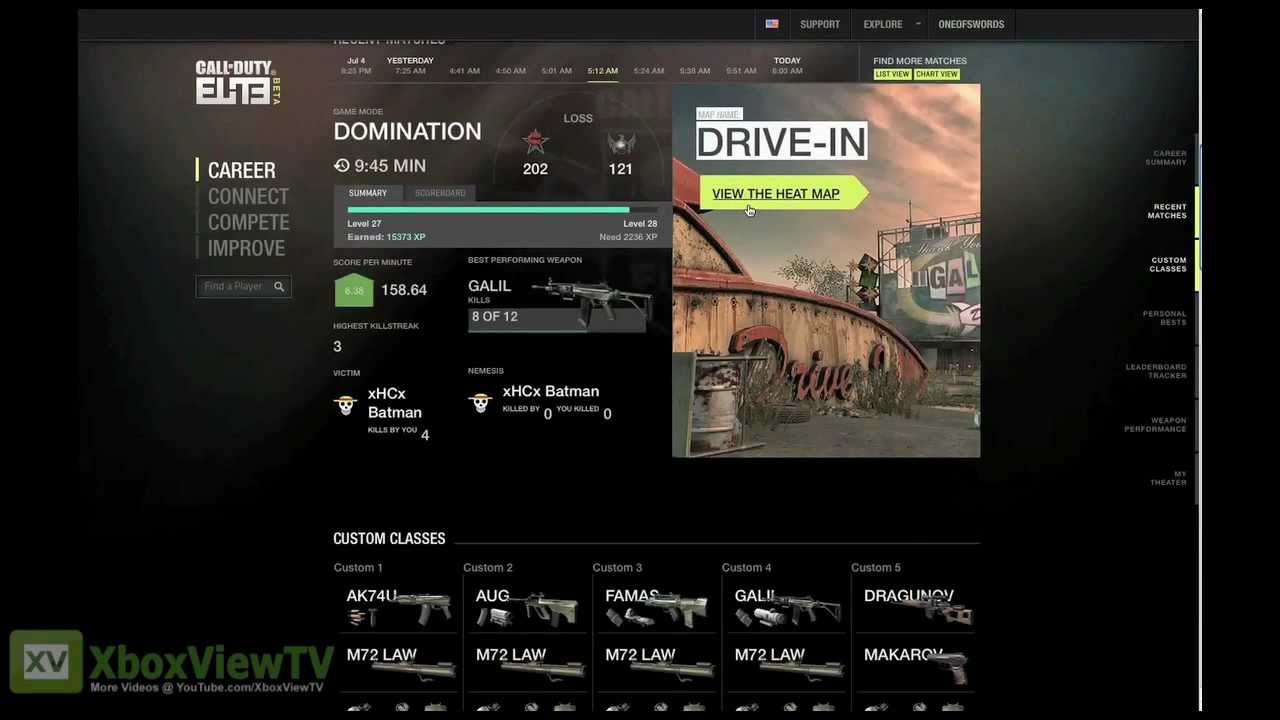Select the FAMAS weapon in Custom 3
1280x720 pixels.
point(655,607)
